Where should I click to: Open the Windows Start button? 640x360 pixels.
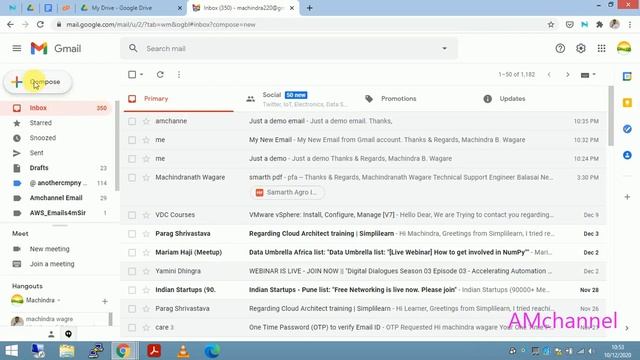point(11,351)
